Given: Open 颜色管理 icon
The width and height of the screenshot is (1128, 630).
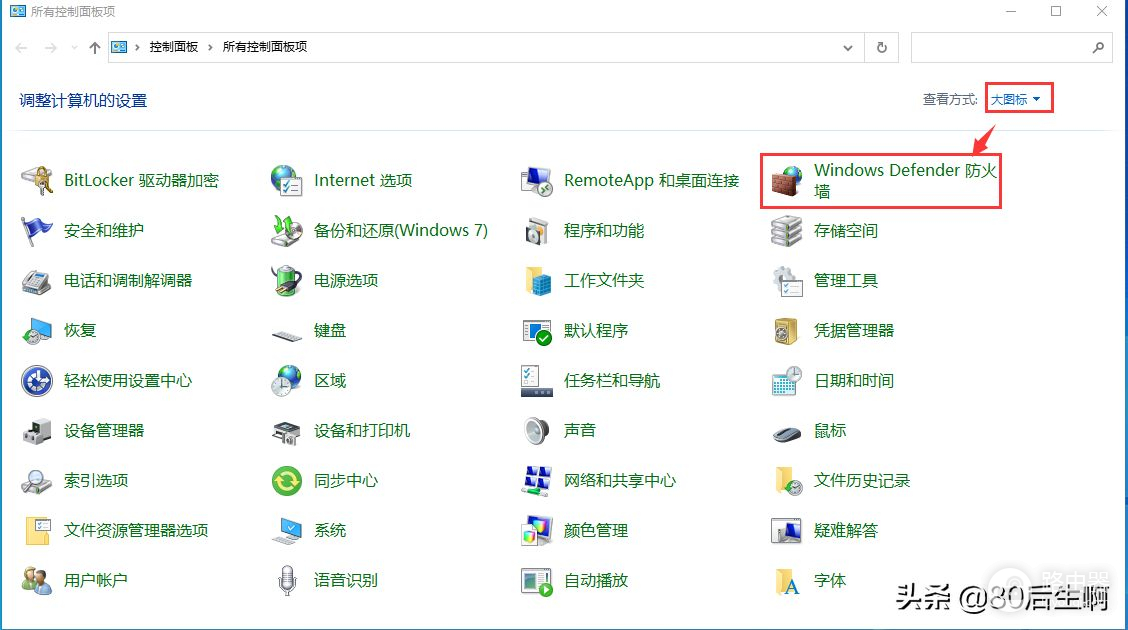Looking at the screenshot, I should coord(537,531).
